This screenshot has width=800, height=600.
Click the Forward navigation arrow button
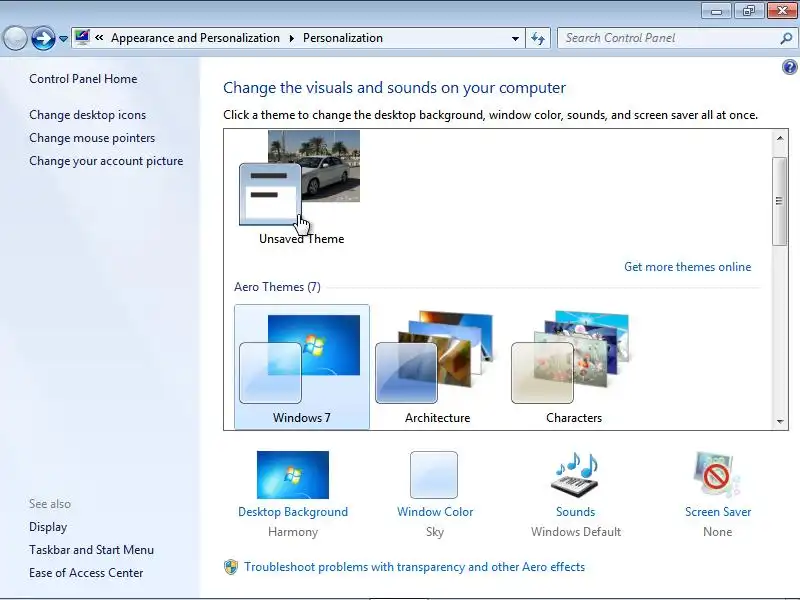point(43,38)
